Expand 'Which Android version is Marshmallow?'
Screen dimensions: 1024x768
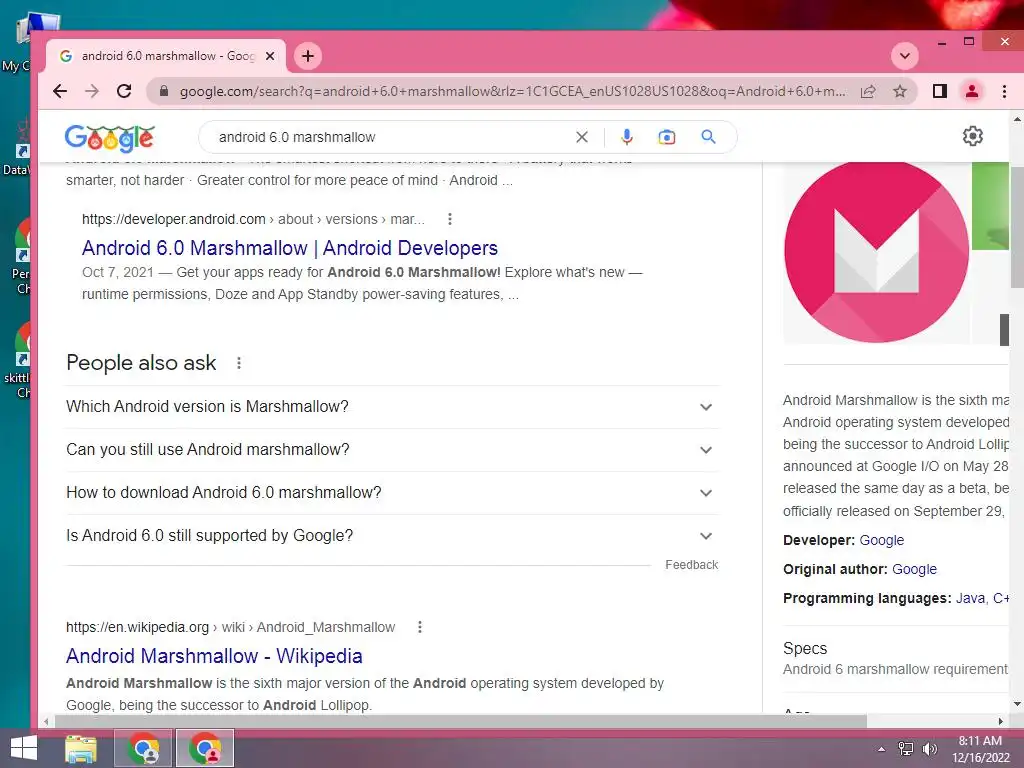392,407
